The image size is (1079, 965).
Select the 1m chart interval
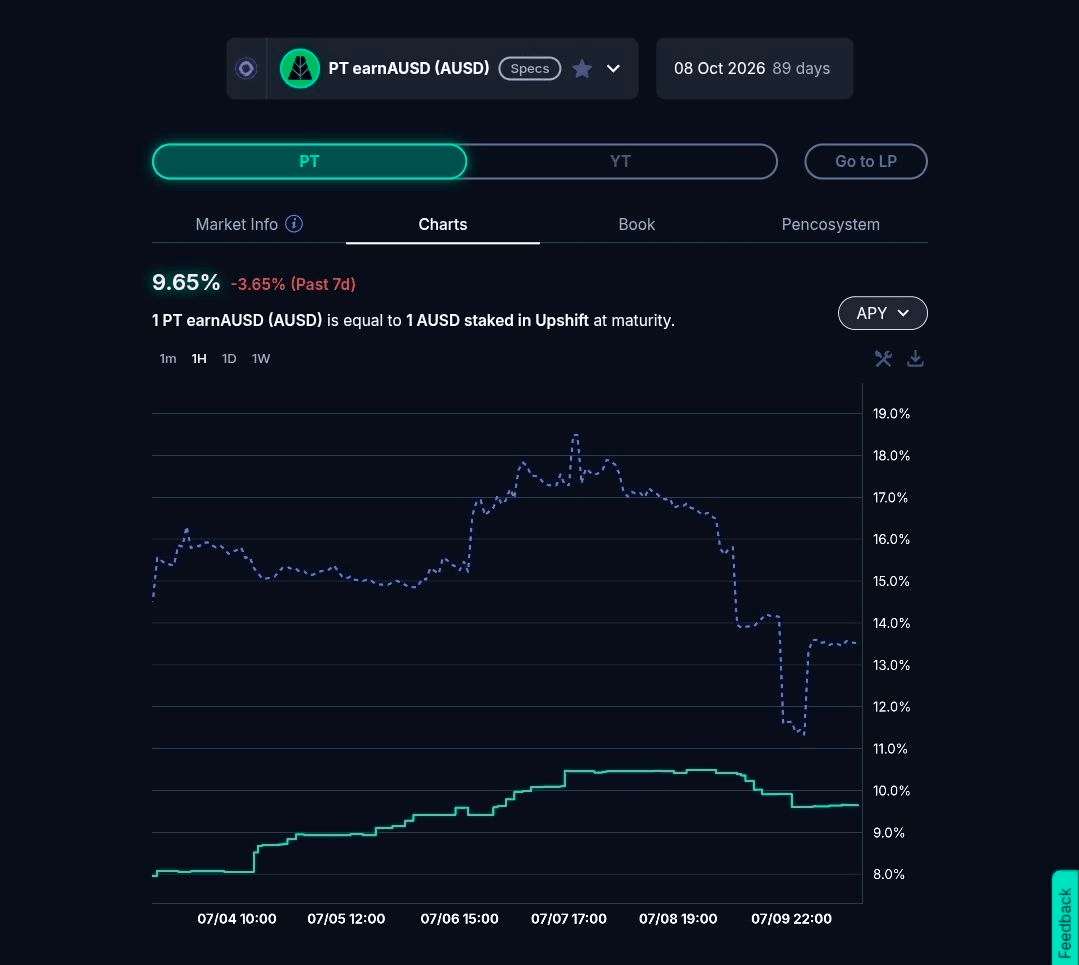168,359
